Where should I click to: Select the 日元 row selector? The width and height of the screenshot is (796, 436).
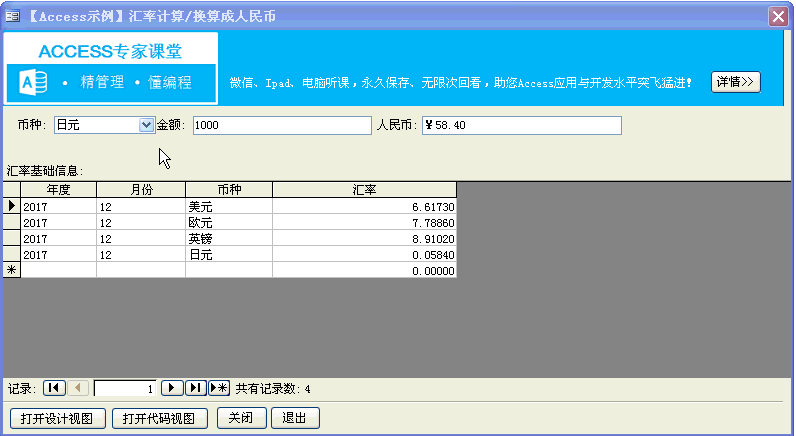pos(12,254)
